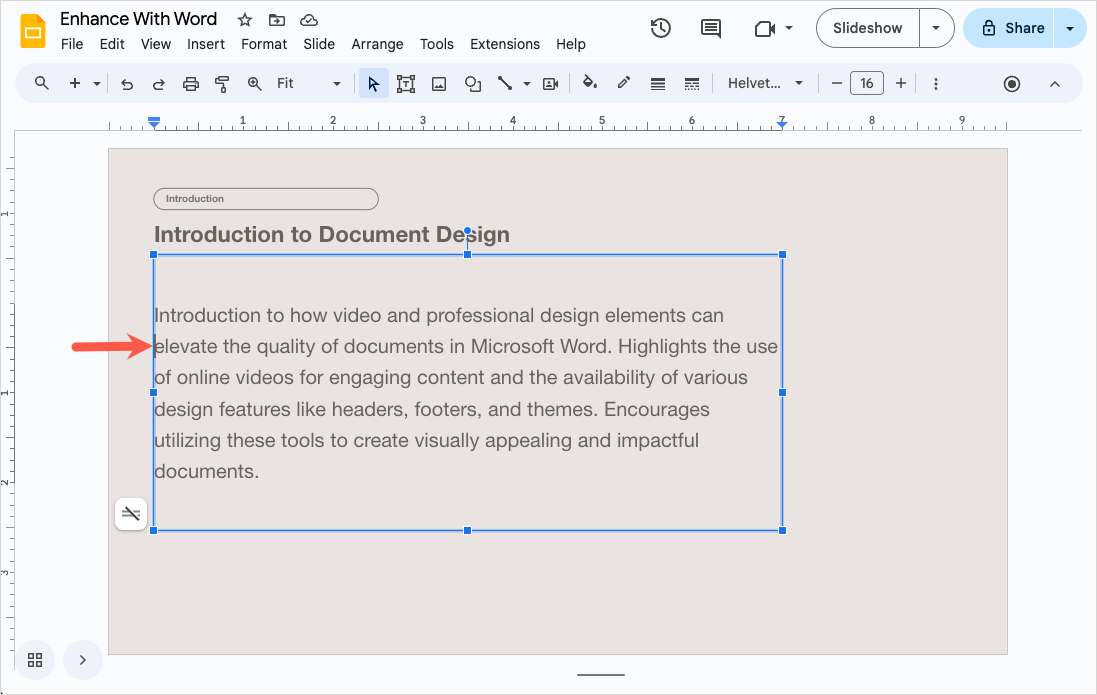Open the comments history icon
The image size is (1097, 695).
[711, 28]
